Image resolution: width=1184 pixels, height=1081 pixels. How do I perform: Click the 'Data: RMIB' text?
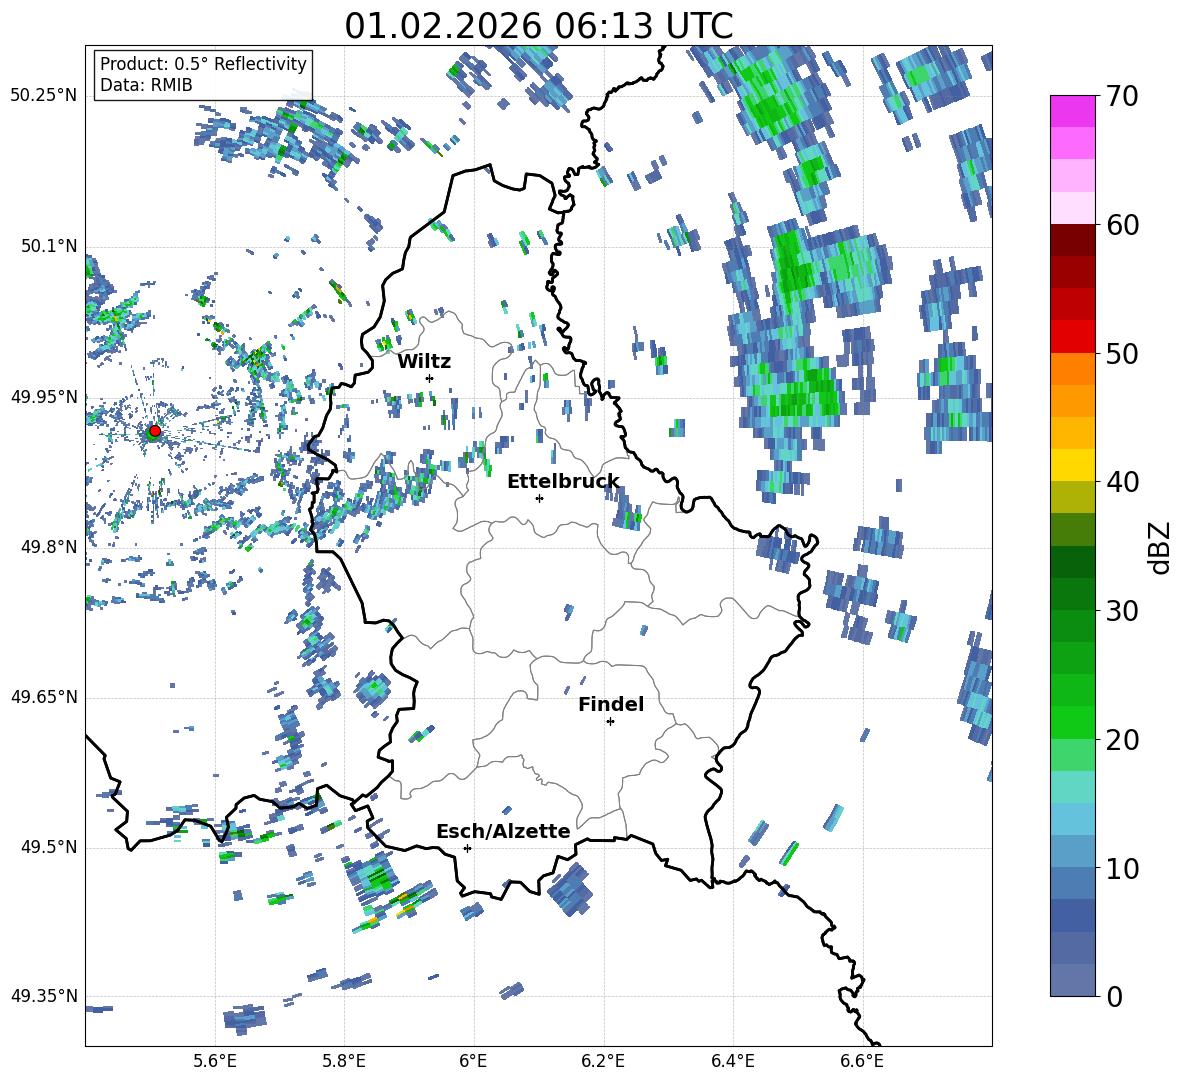pos(146,85)
